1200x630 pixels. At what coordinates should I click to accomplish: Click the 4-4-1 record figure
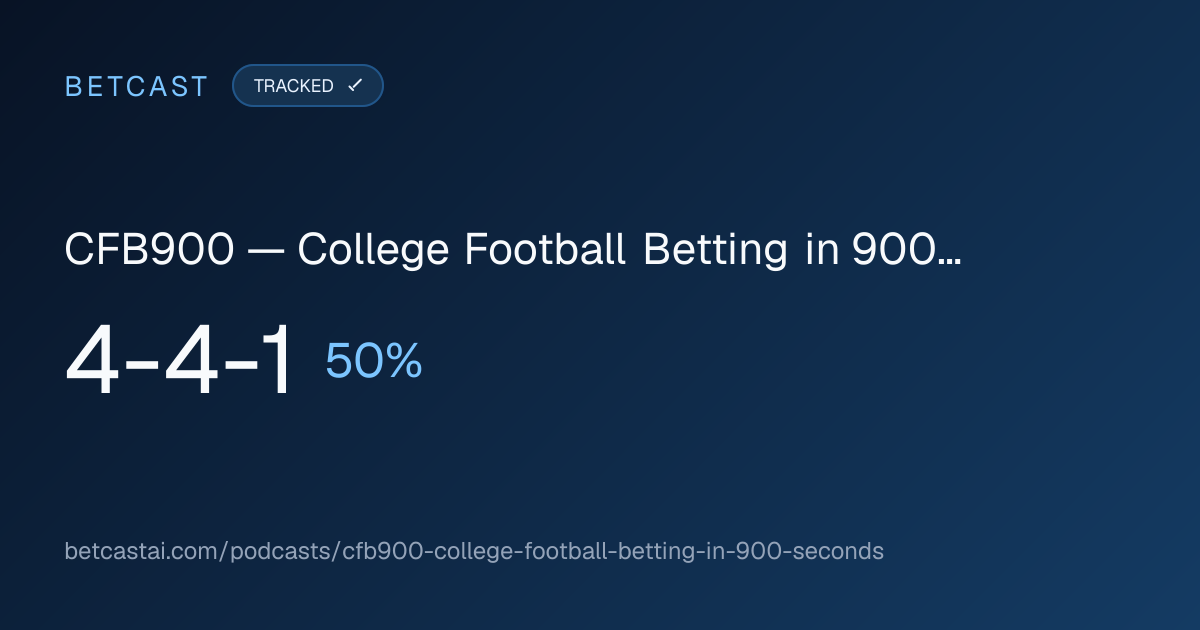181,361
